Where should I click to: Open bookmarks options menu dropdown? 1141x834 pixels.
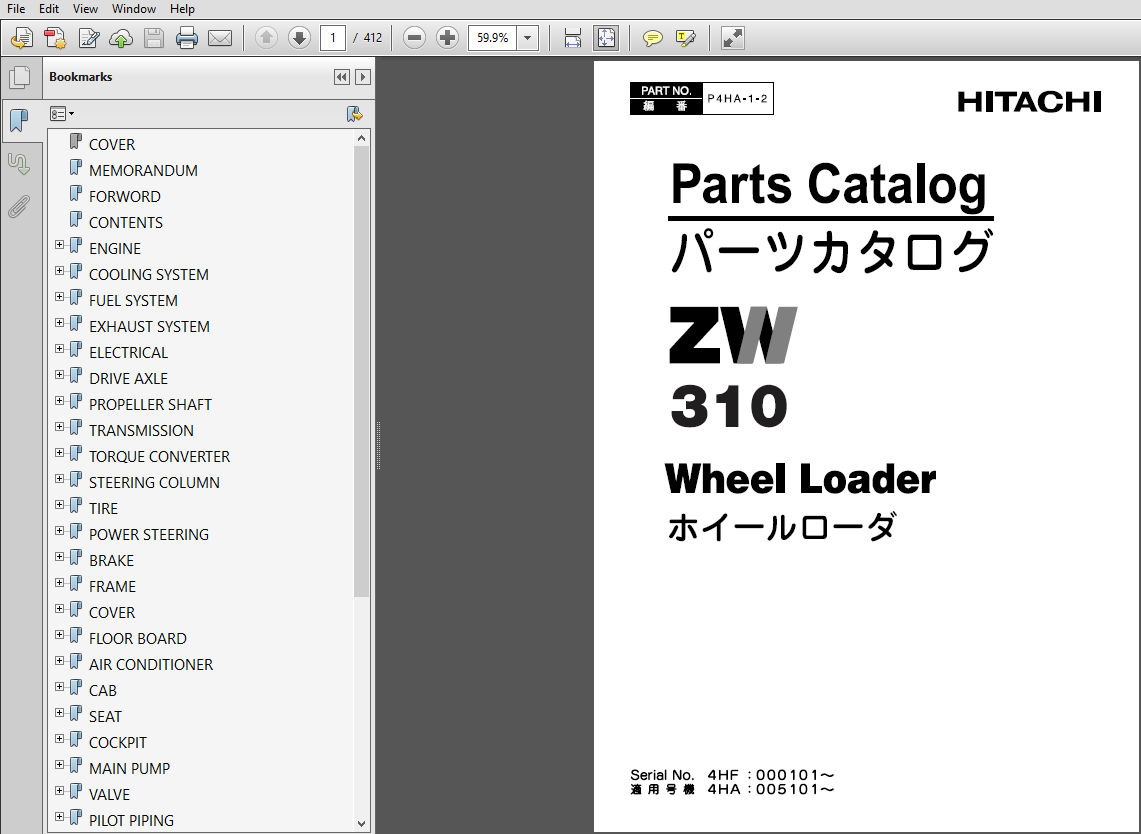(x=62, y=114)
